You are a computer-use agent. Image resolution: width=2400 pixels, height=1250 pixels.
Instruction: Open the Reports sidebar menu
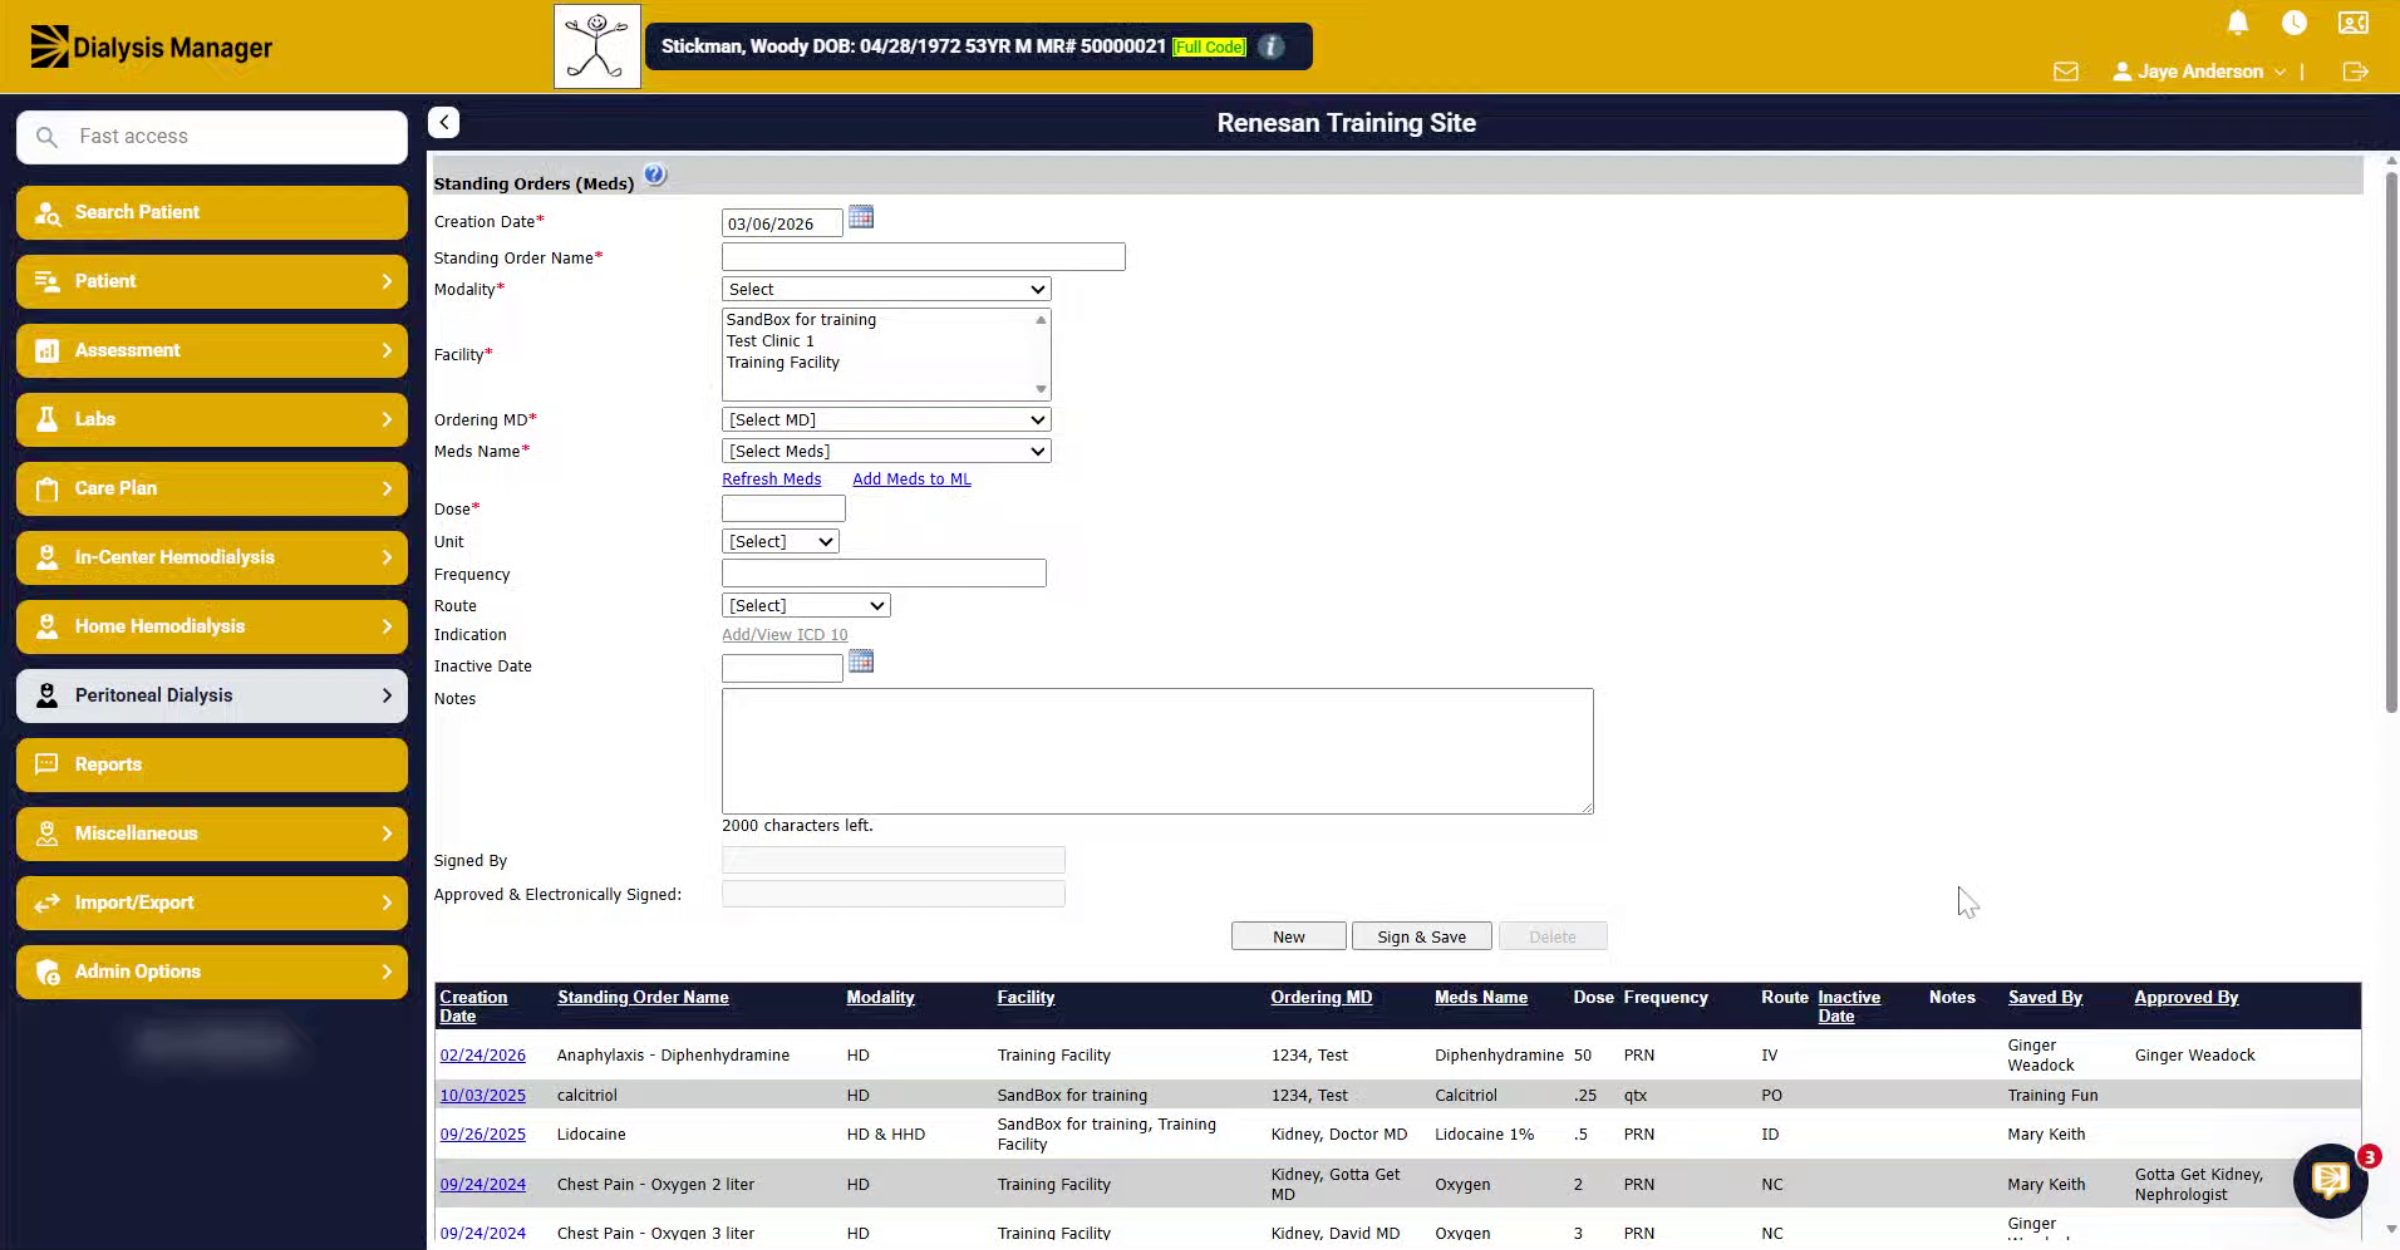(212, 764)
